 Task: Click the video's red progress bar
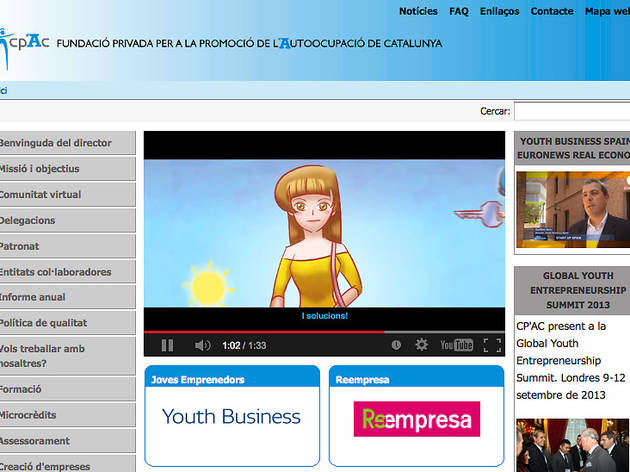264,332
